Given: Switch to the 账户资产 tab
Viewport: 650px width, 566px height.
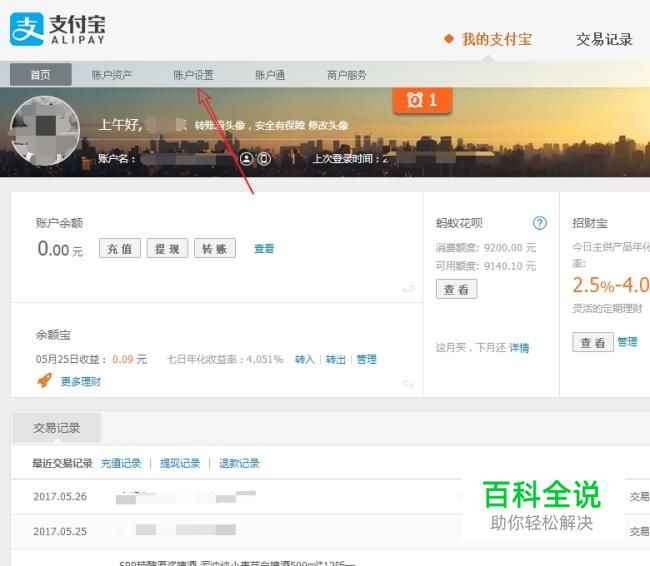Looking at the screenshot, I should (x=112, y=75).
